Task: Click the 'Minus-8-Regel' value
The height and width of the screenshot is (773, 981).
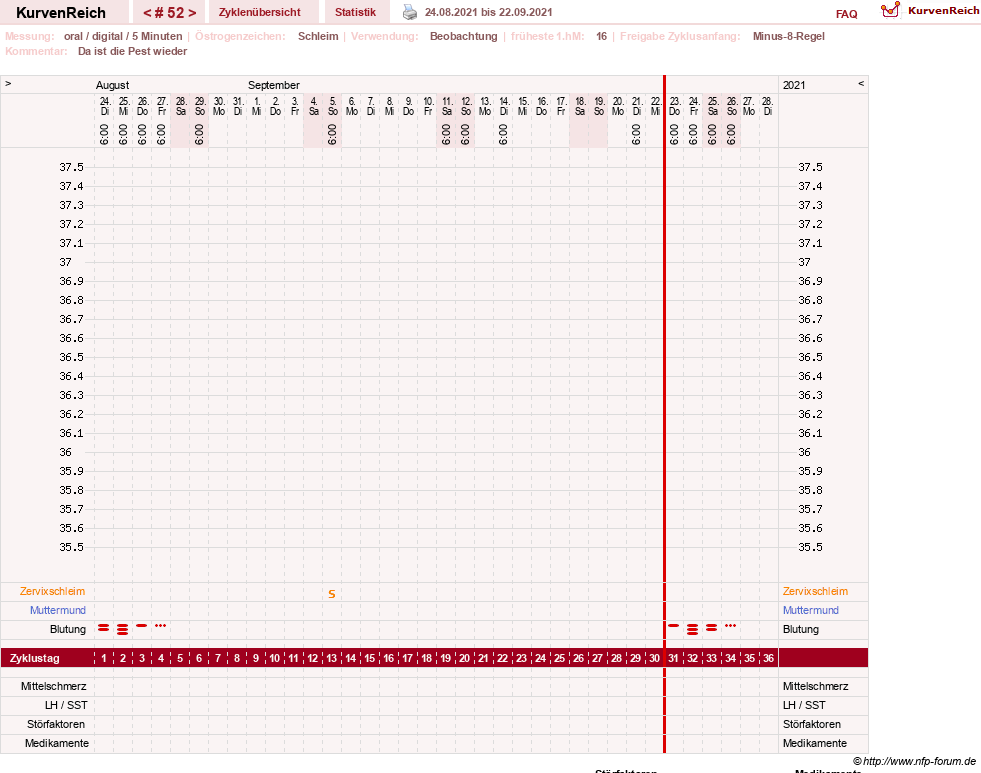Action: [788, 36]
